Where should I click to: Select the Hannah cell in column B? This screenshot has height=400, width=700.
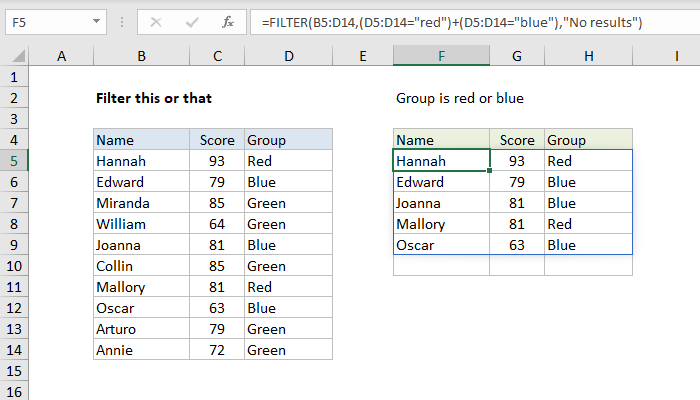[x=142, y=161]
